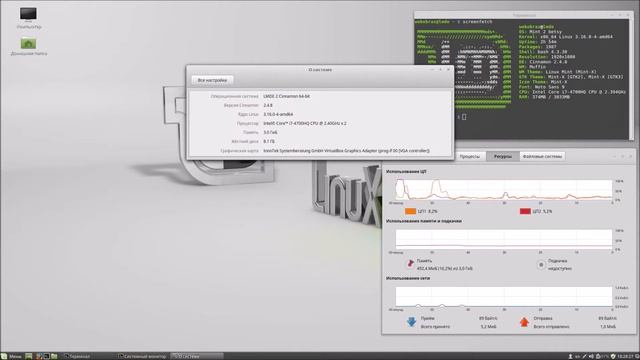Click the WM: Muffin line in the terminal
Viewport: 640px width, 360px height.
(532, 67)
